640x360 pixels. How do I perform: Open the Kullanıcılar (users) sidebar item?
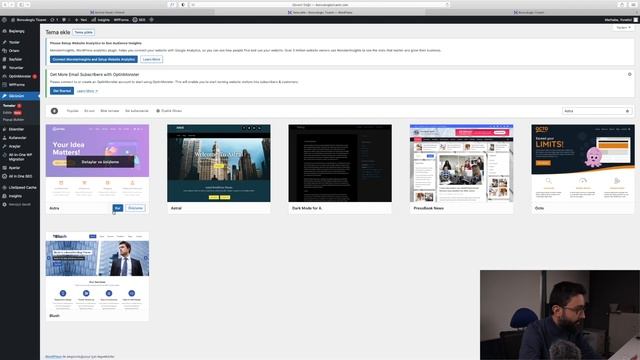pos(18,138)
